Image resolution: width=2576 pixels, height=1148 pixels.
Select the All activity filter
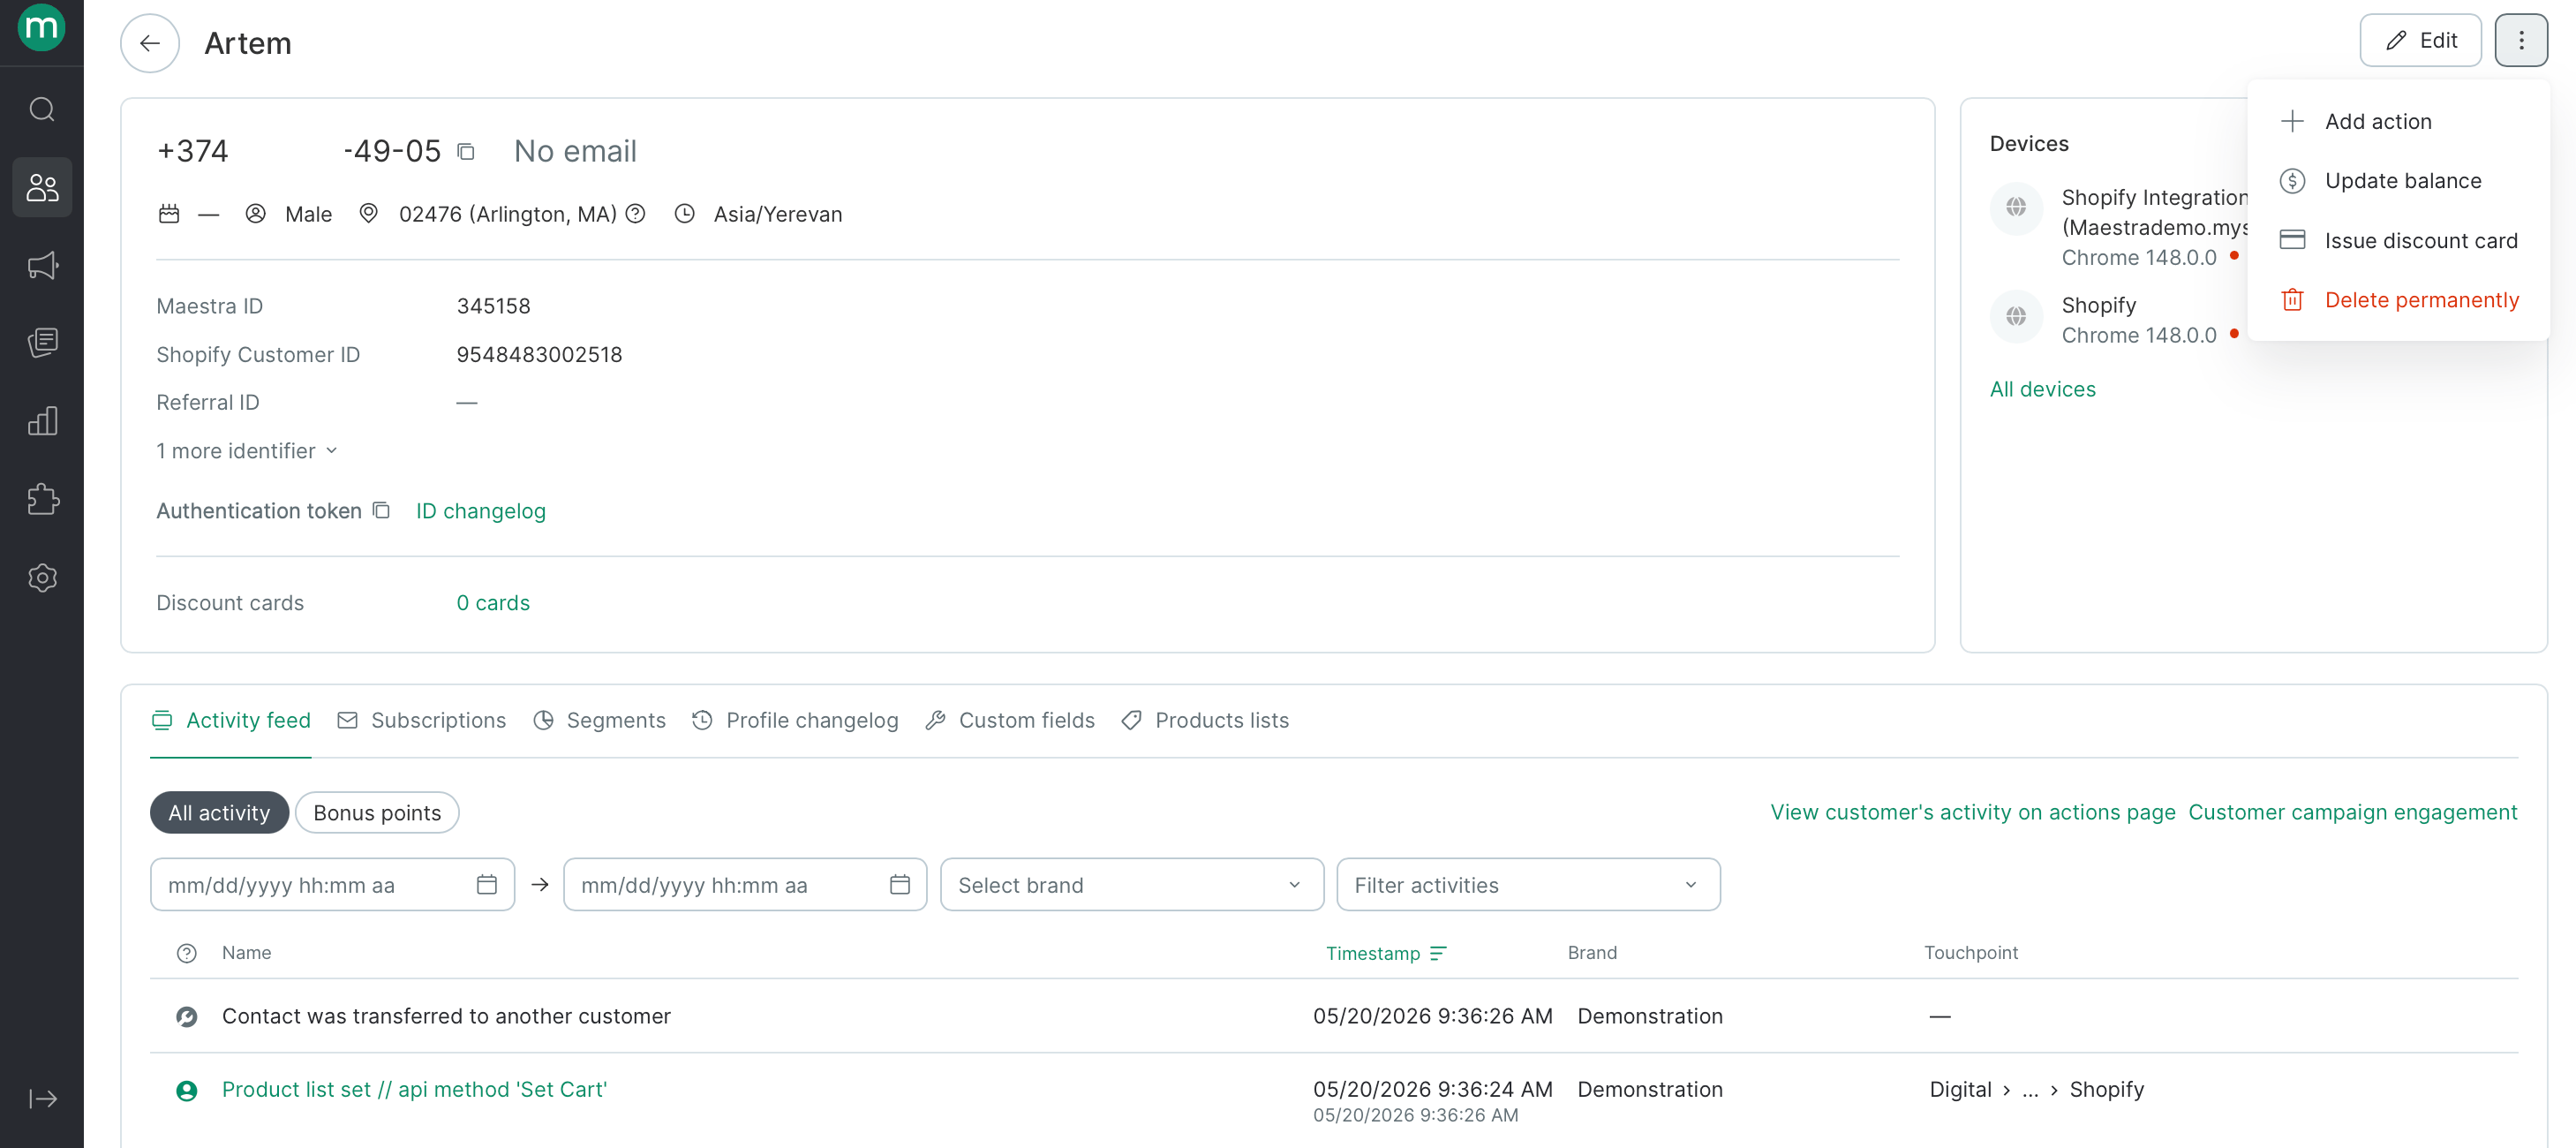click(x=219, y=812)
